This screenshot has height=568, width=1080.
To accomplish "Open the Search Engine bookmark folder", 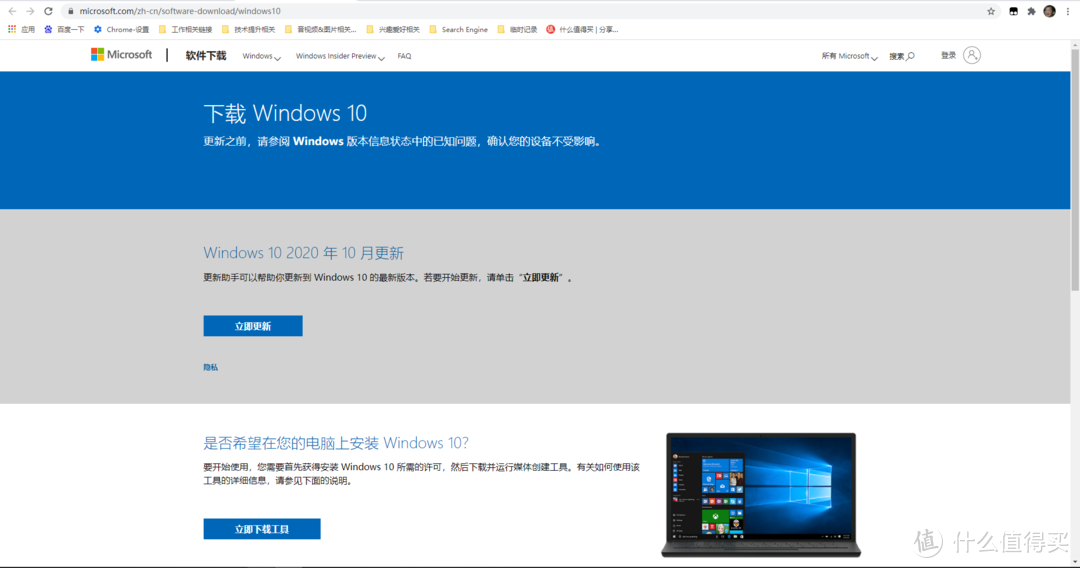I will [x=458, y=30].
